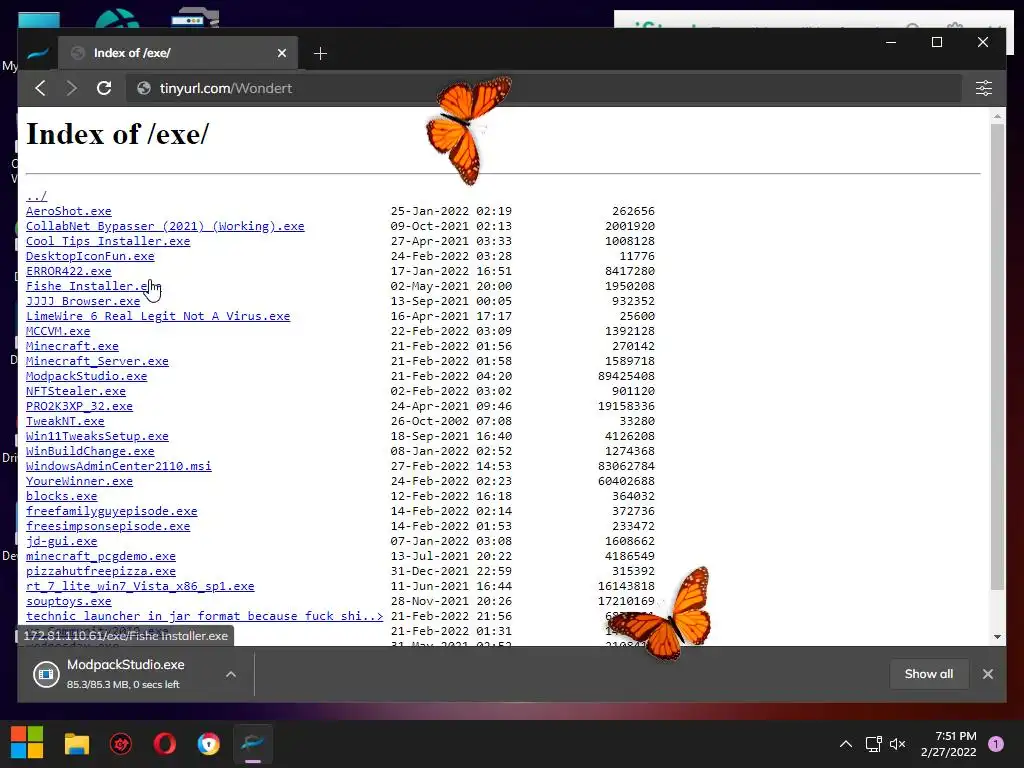Download the Minecraft.exe file
Screen dimensions: 1024x768
[x=72, y=346]
